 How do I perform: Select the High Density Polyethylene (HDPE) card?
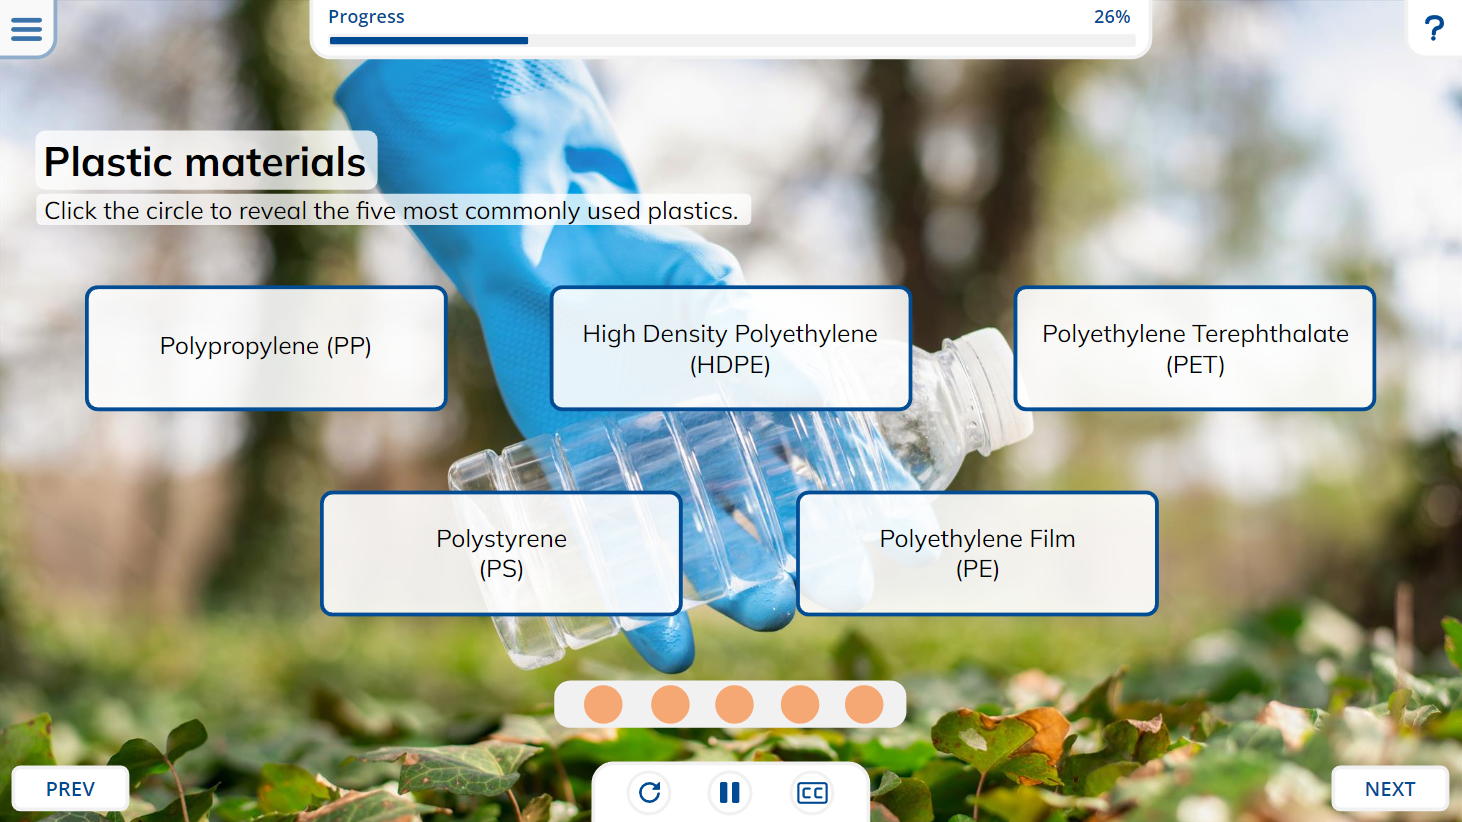click(x=731, y=348)
